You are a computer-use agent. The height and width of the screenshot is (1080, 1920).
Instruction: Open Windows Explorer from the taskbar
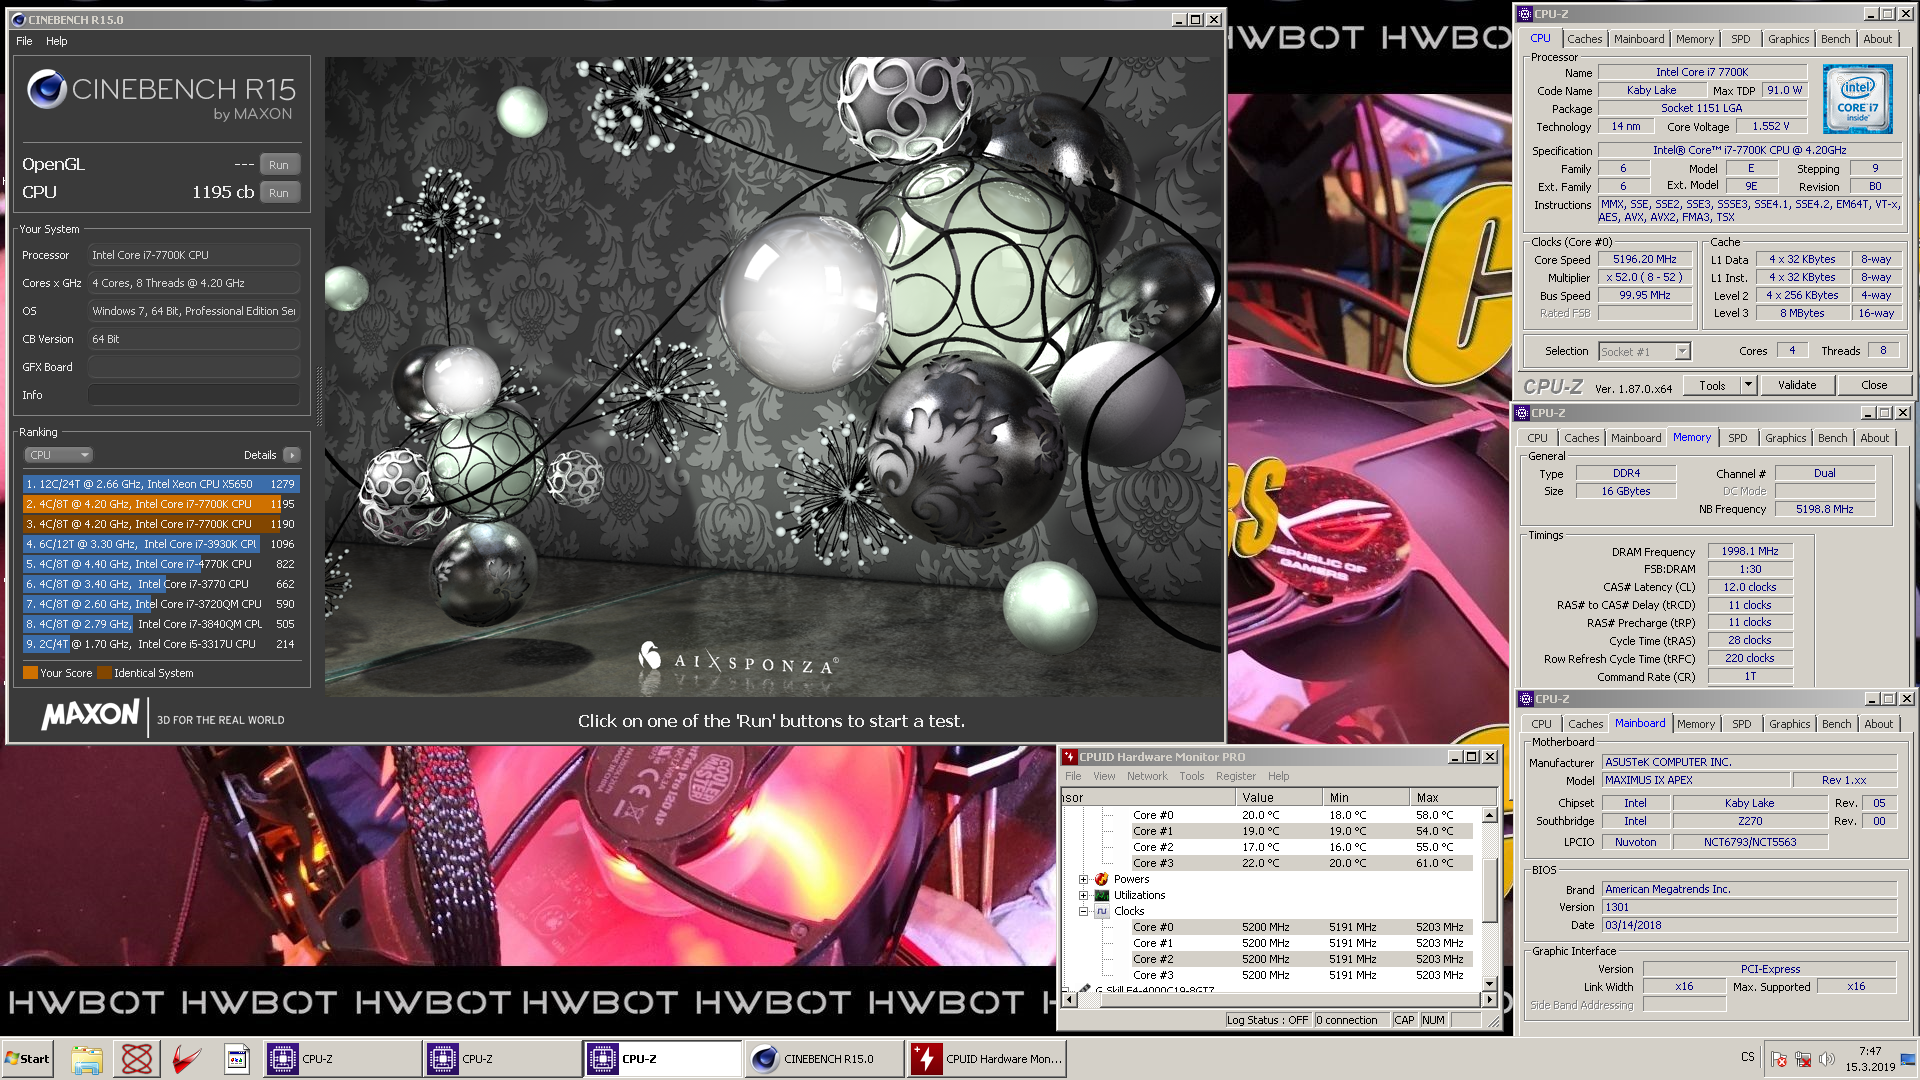[x=87, y=1059]
